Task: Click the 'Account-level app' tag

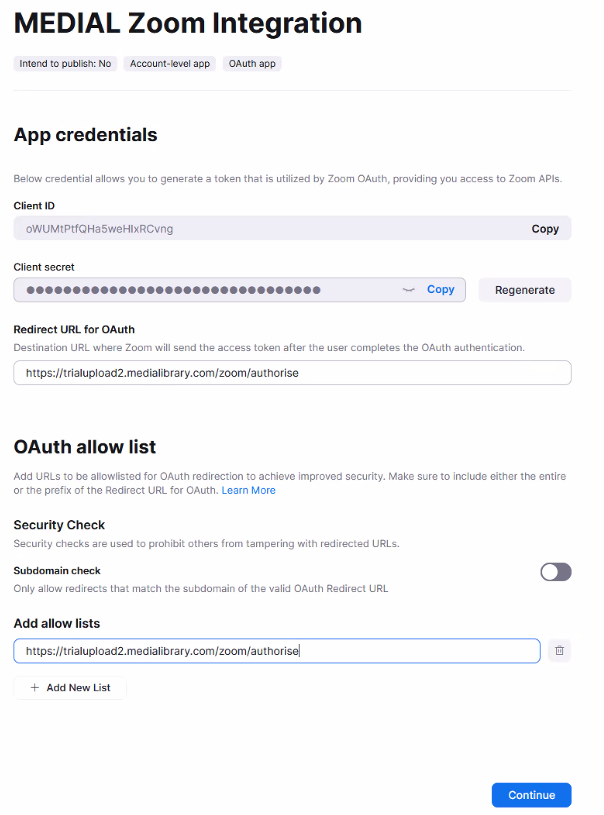Action: click(169, 63)
